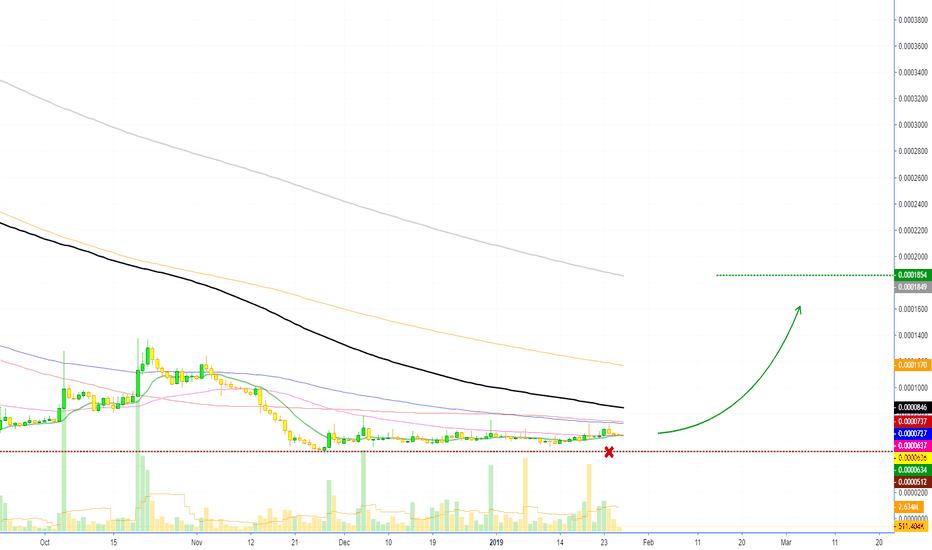This screenshot has width=932, height=550.
Task: Click the 0.0003600 price axis tick
Action: pyautogui.click(x=913, y=46)
